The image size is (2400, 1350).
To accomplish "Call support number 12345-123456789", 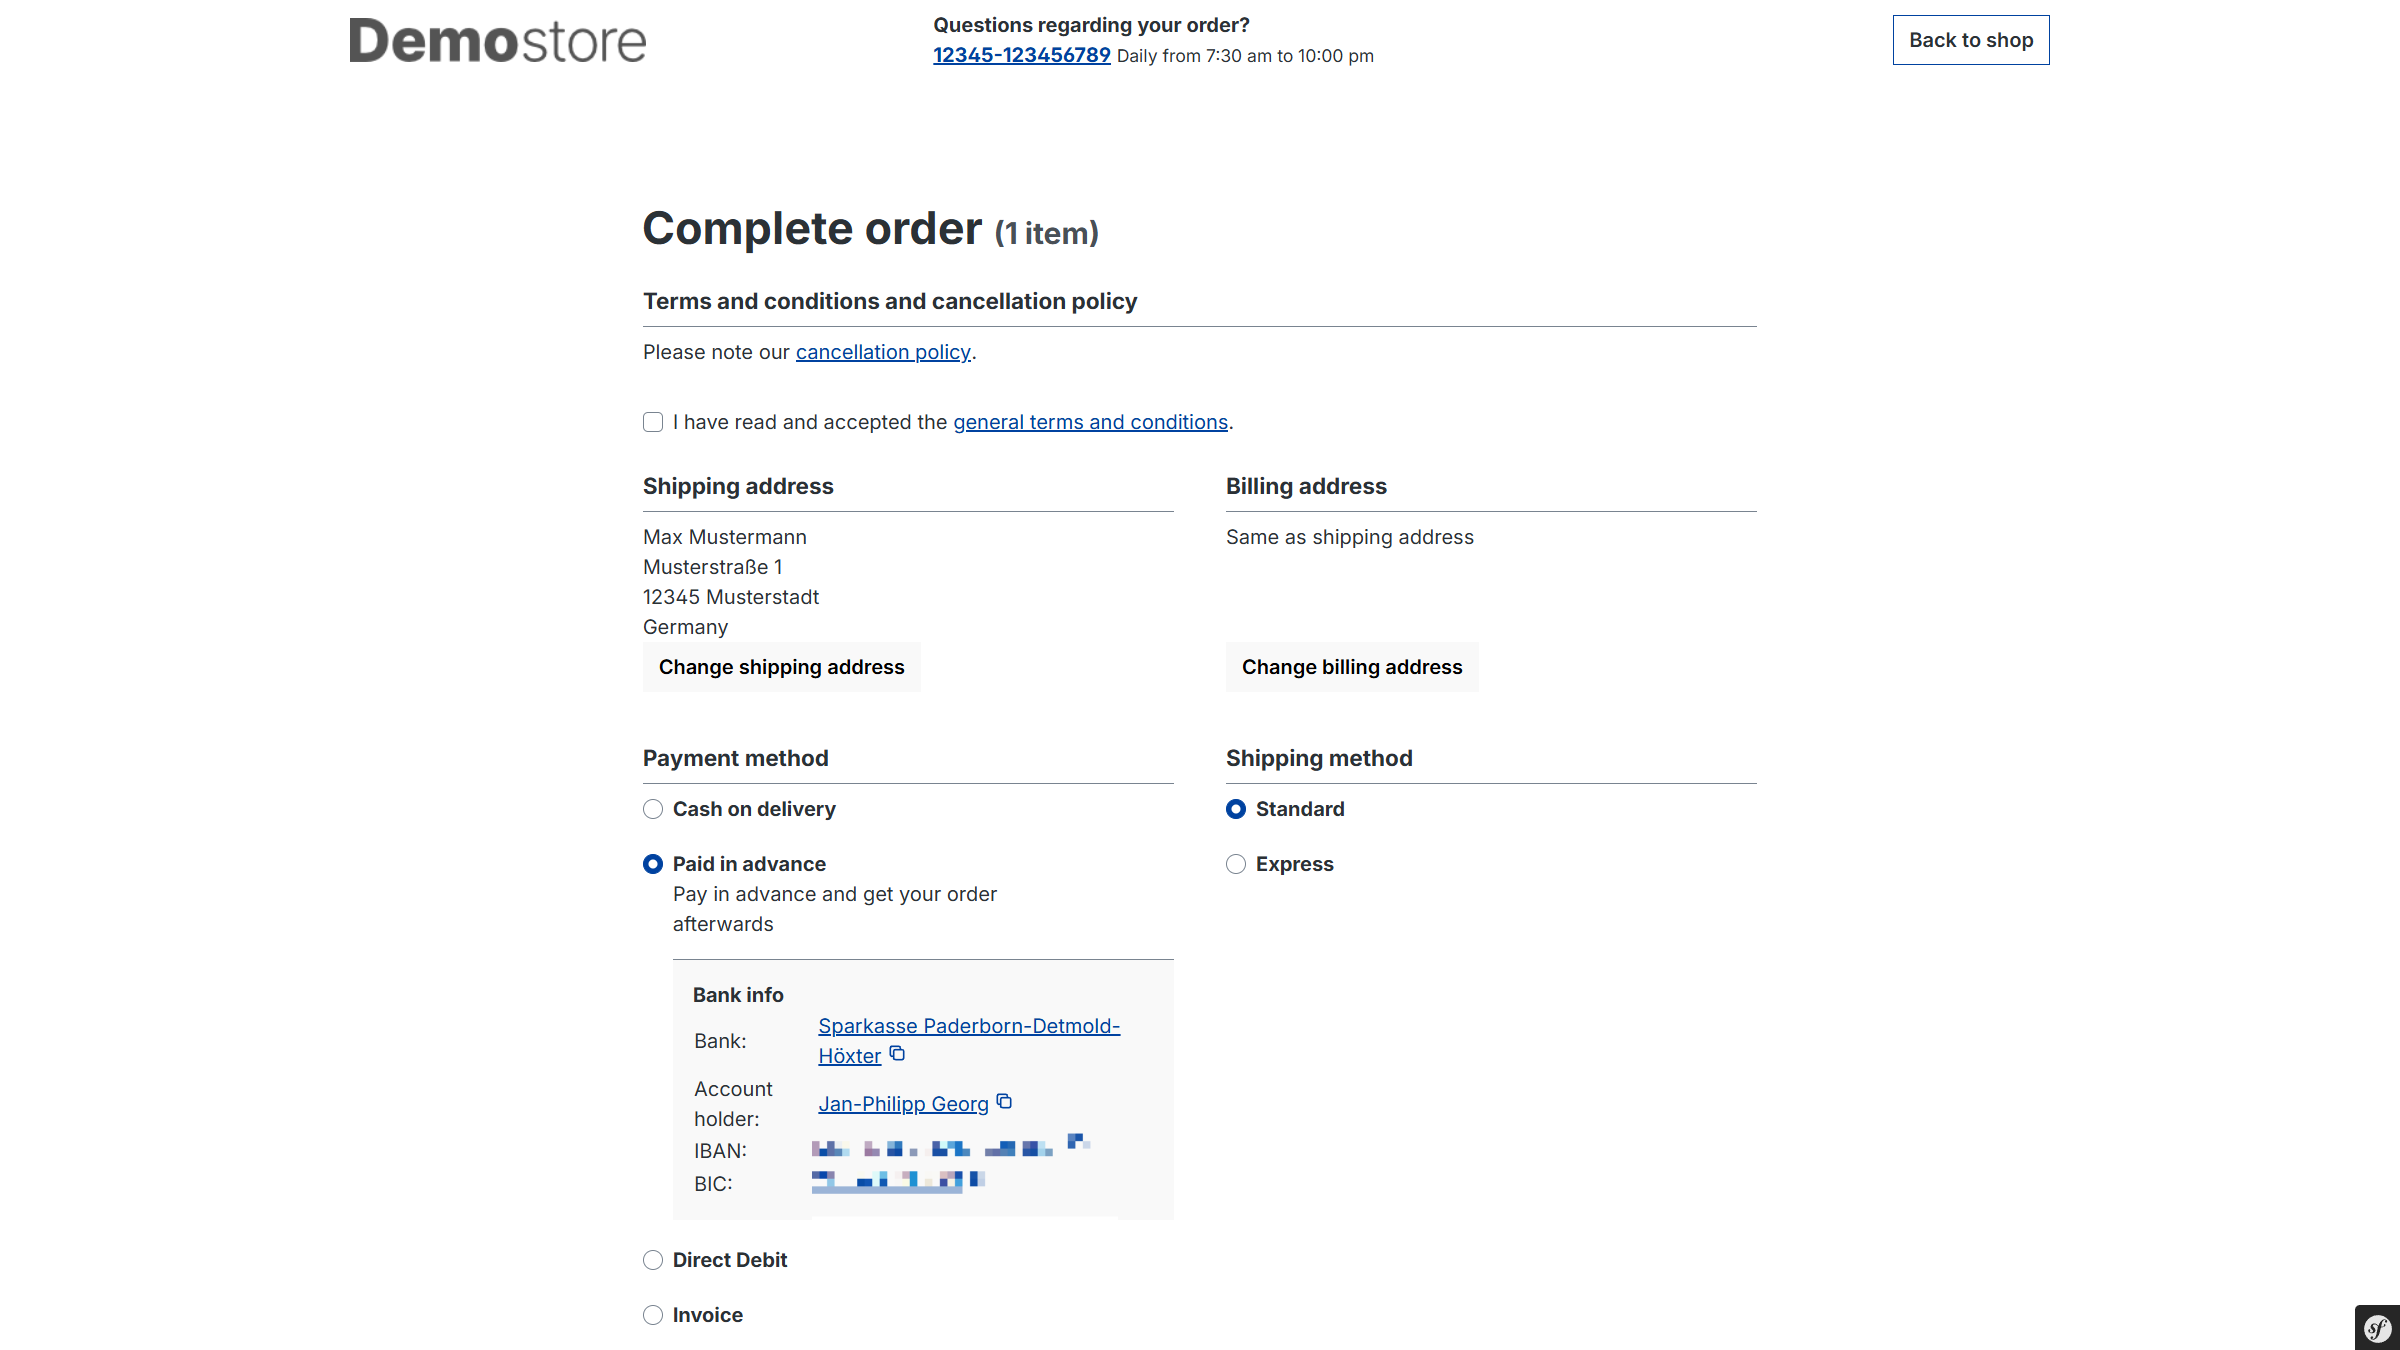I will point(1021,55).
